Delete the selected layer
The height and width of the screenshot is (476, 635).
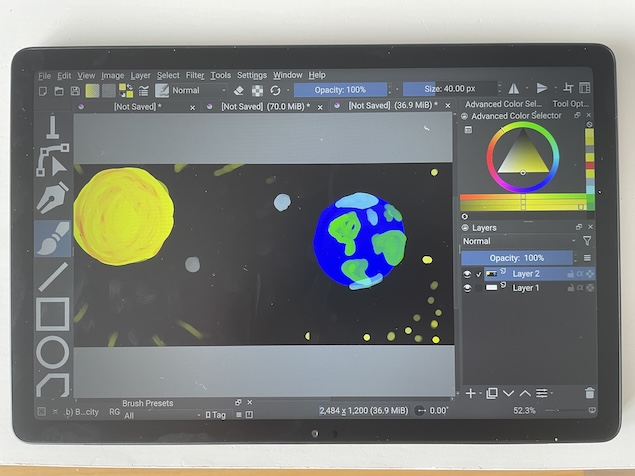(x=590, y=393)
